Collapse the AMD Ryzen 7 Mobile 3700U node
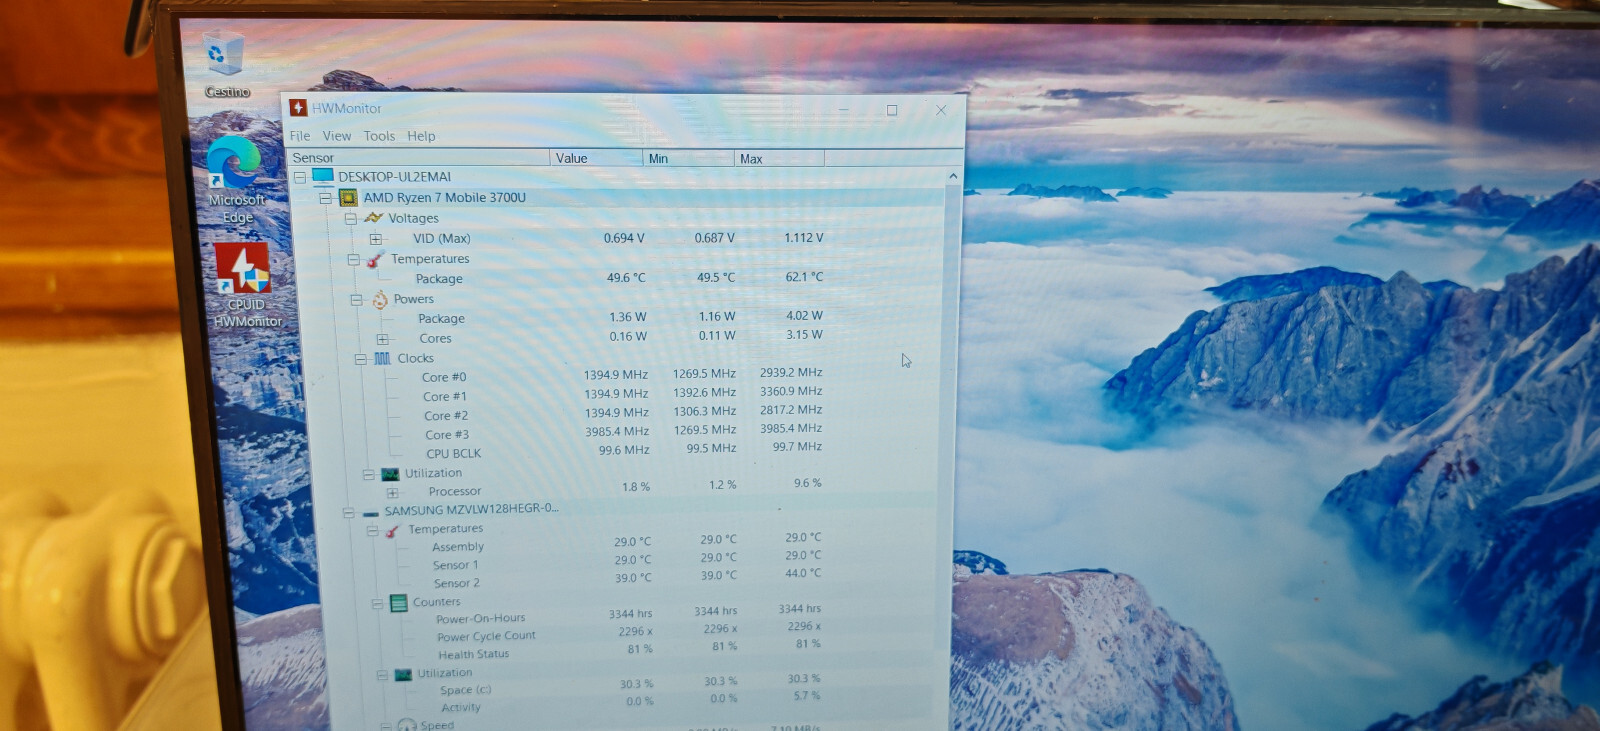 point(325,198)
